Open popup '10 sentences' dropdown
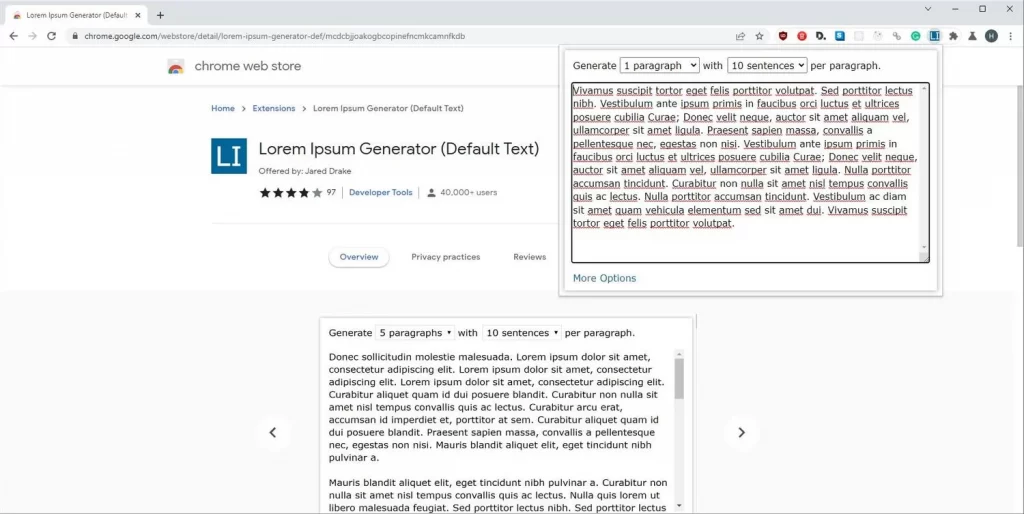This screenshot has height=514, width=1024. (x=767, y=65)
